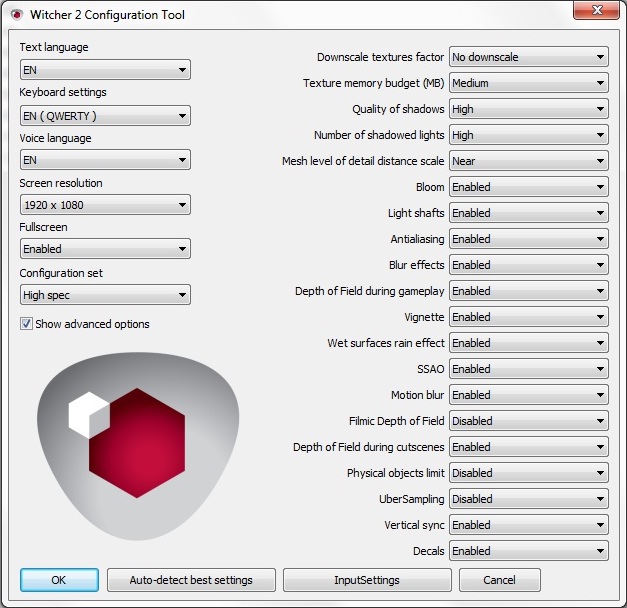
Task: Open Physical objects limit dropdown
Action: [529, 473]
